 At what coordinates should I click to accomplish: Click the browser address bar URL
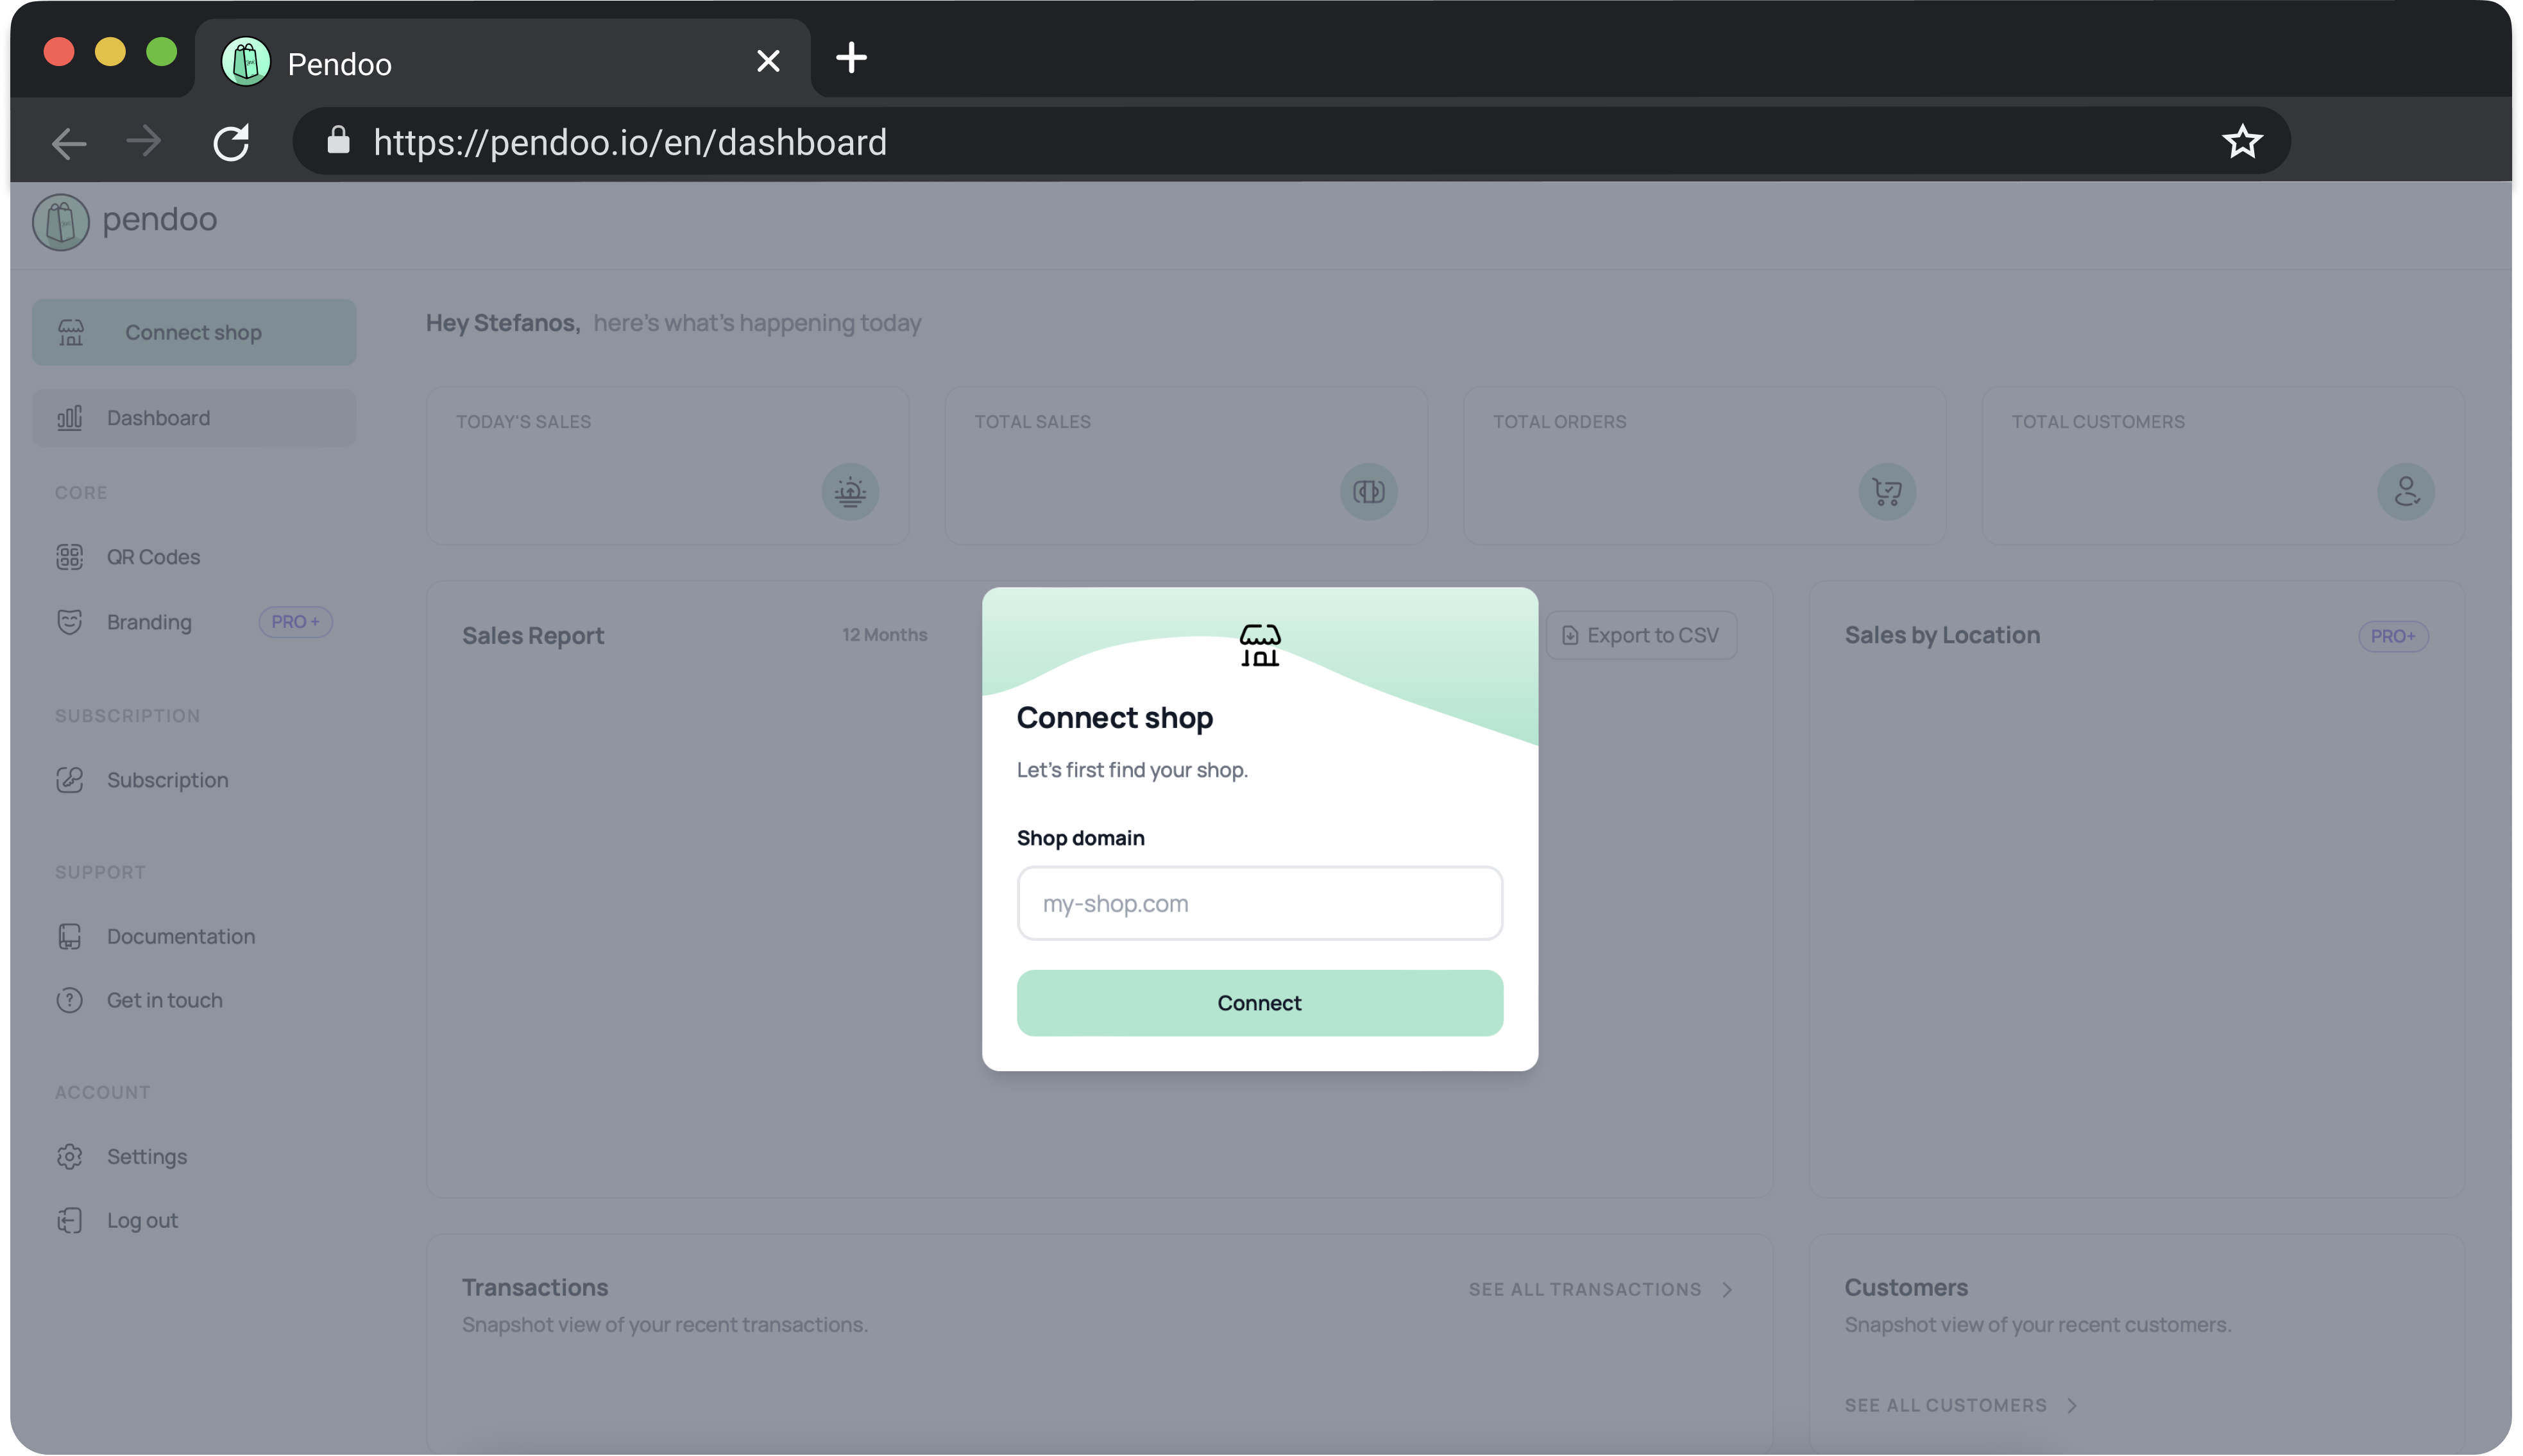pyautogui.click(x=630, y=142)
